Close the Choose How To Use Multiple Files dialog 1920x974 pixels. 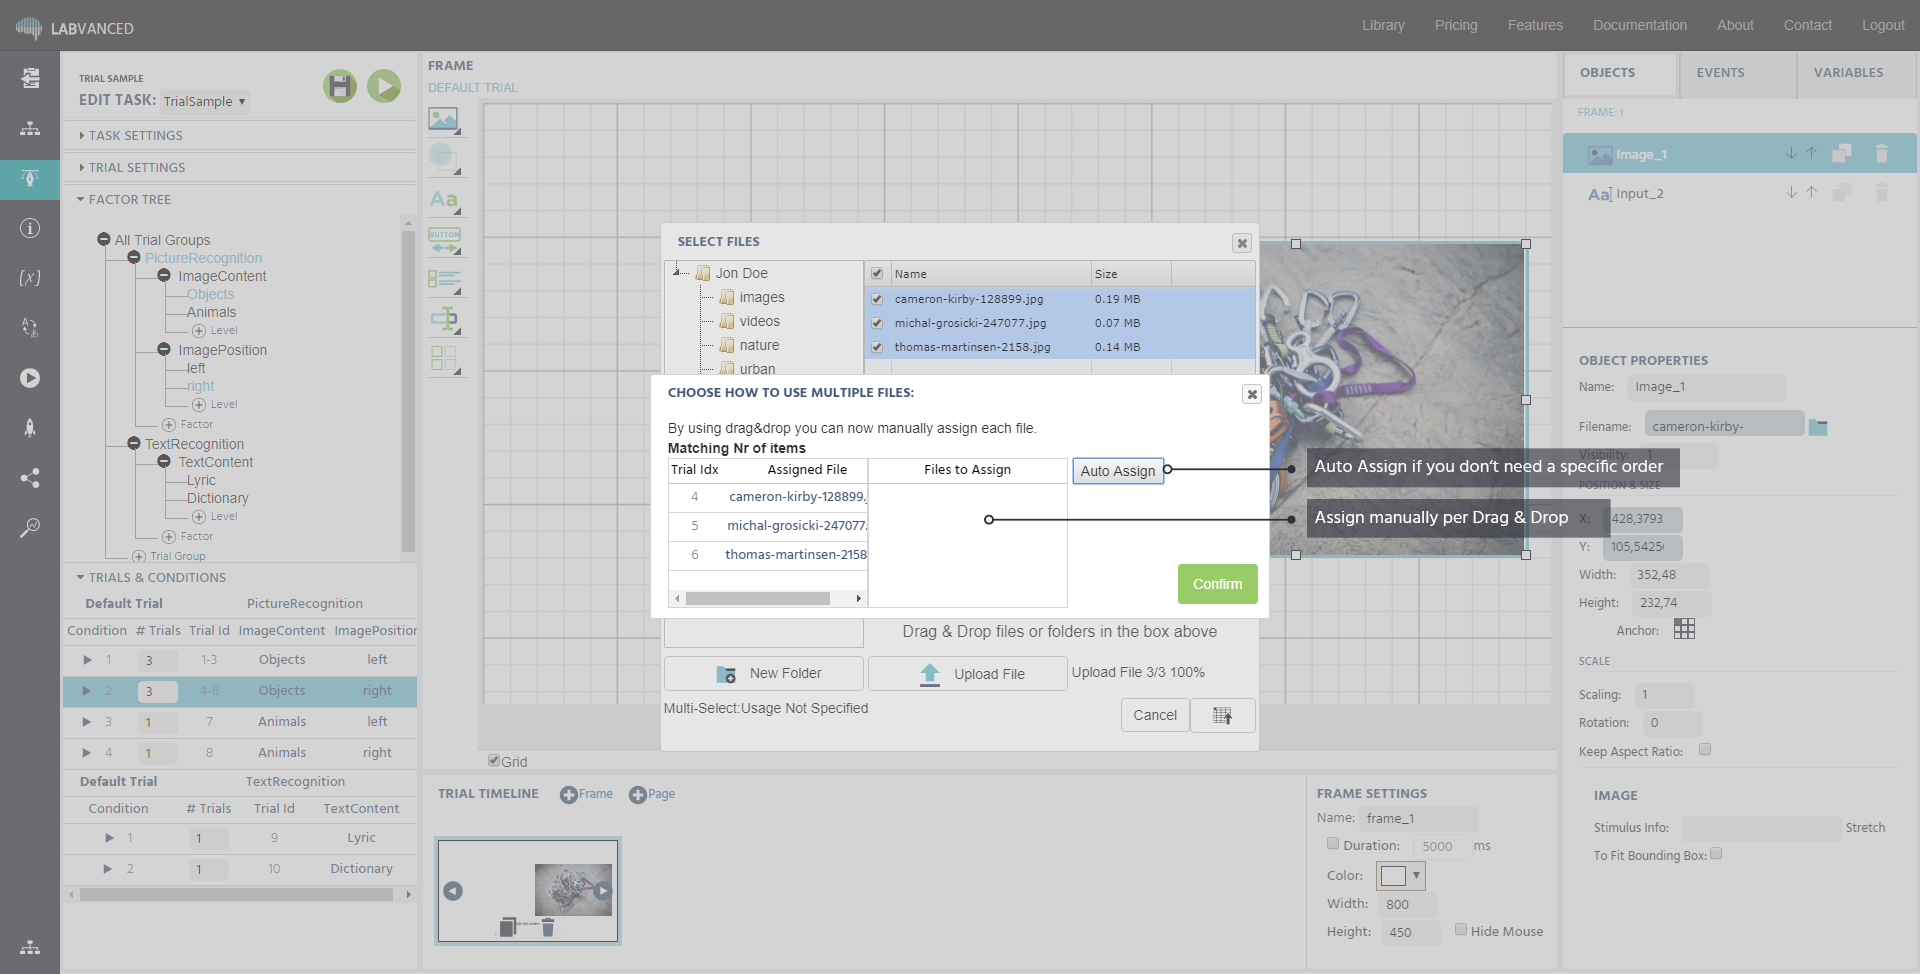[1251, 394]
